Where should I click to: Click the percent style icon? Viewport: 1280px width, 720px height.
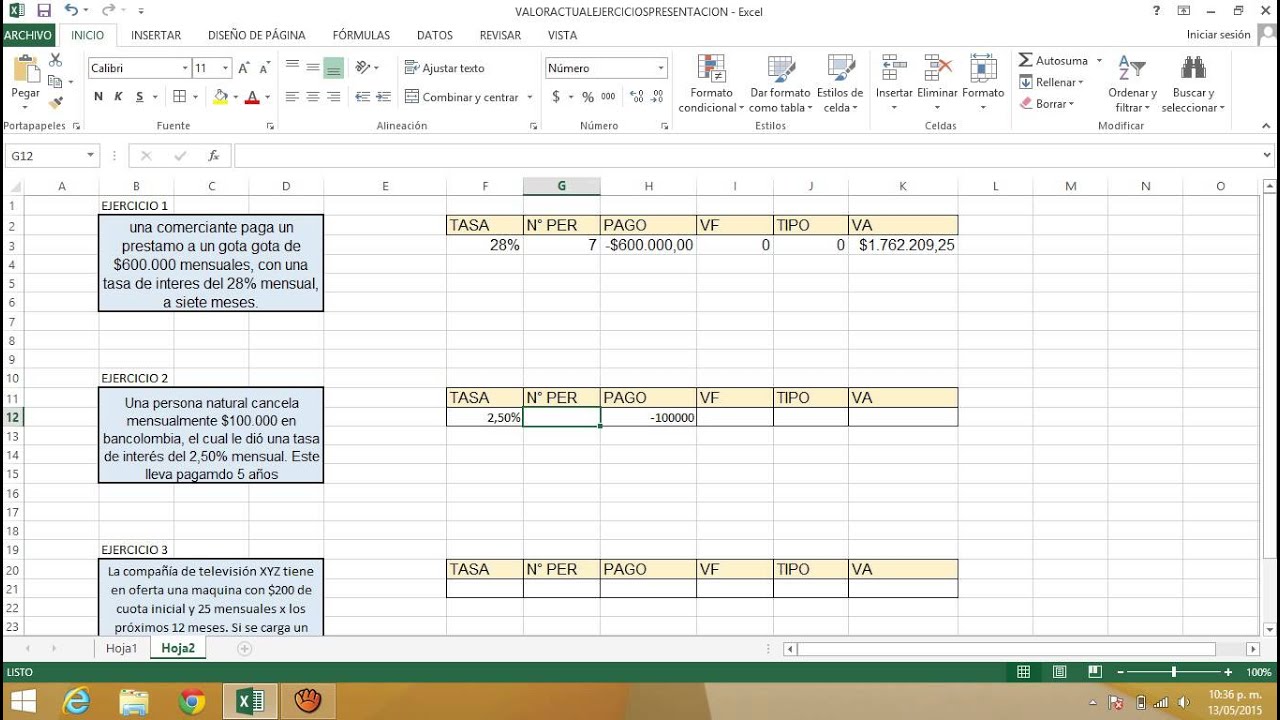click(x=587, y=97)
